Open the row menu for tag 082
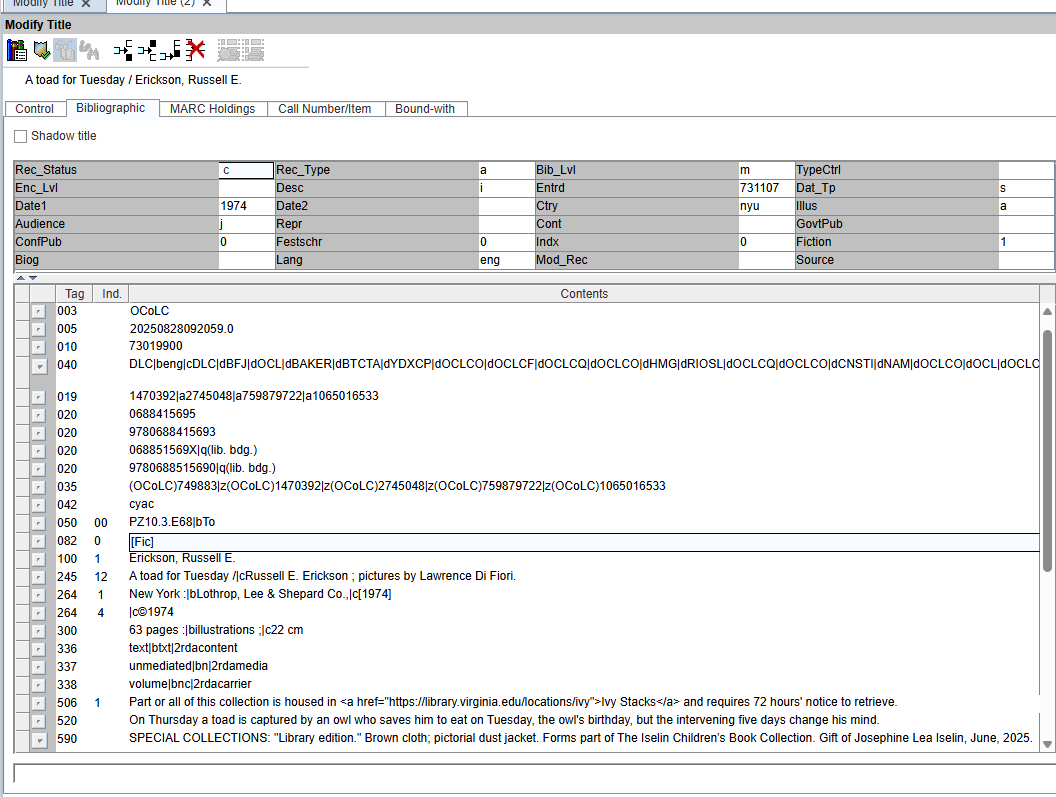Screen dimensions: 1056x797 (38, 542)
